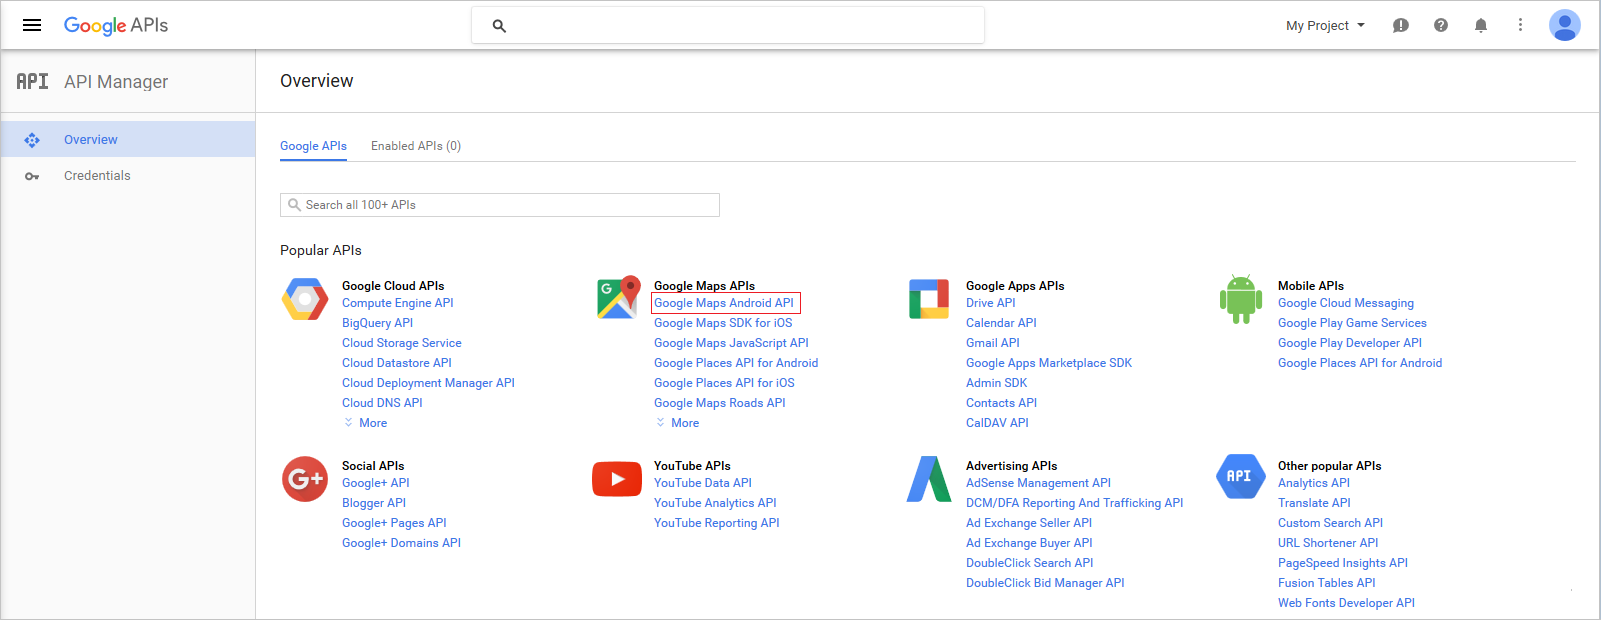Click the search magnifier icon in top bar
Screen dimensions: 1601x620
point(499,26)
